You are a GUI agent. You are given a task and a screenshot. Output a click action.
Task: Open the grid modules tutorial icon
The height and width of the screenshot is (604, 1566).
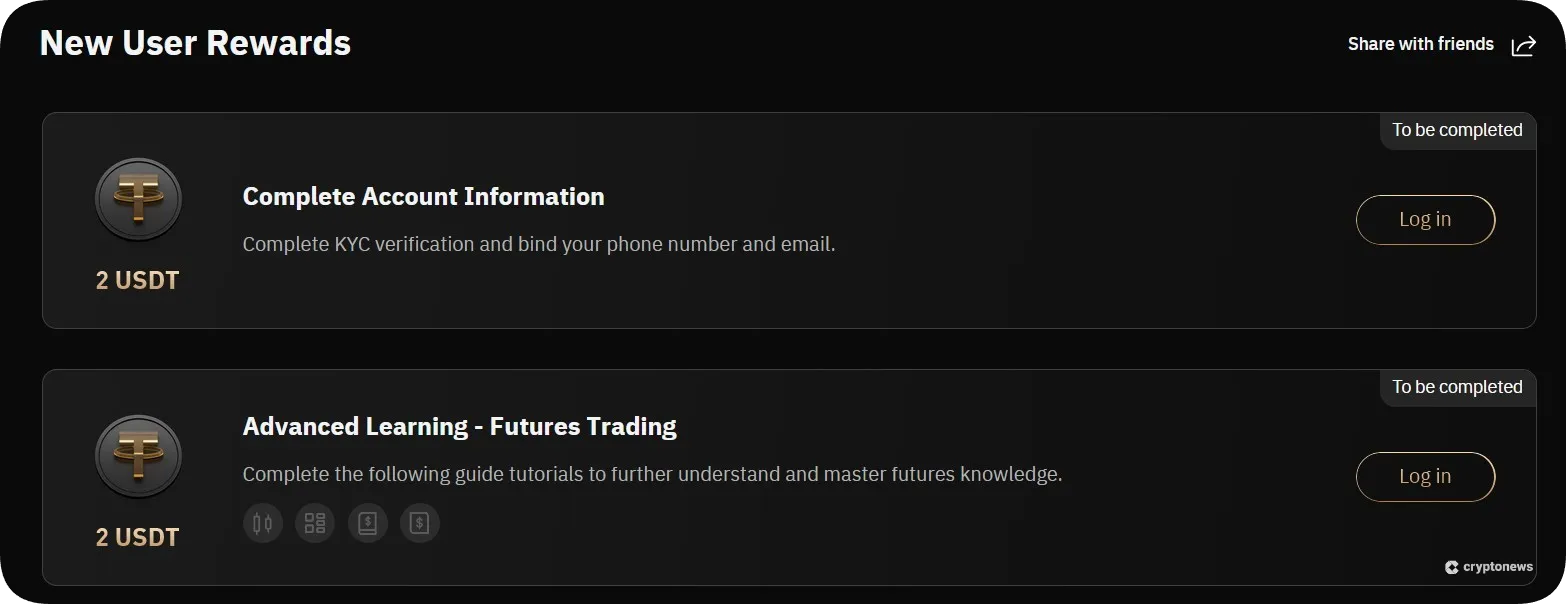(x=315, y=522)
